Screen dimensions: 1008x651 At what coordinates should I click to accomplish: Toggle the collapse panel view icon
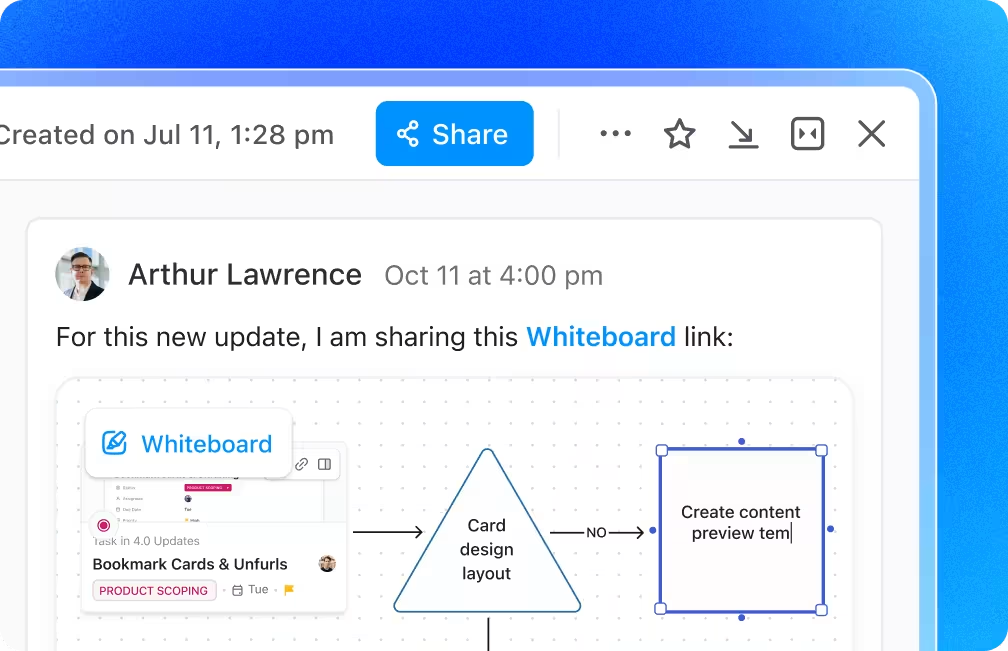coord(807,134)
